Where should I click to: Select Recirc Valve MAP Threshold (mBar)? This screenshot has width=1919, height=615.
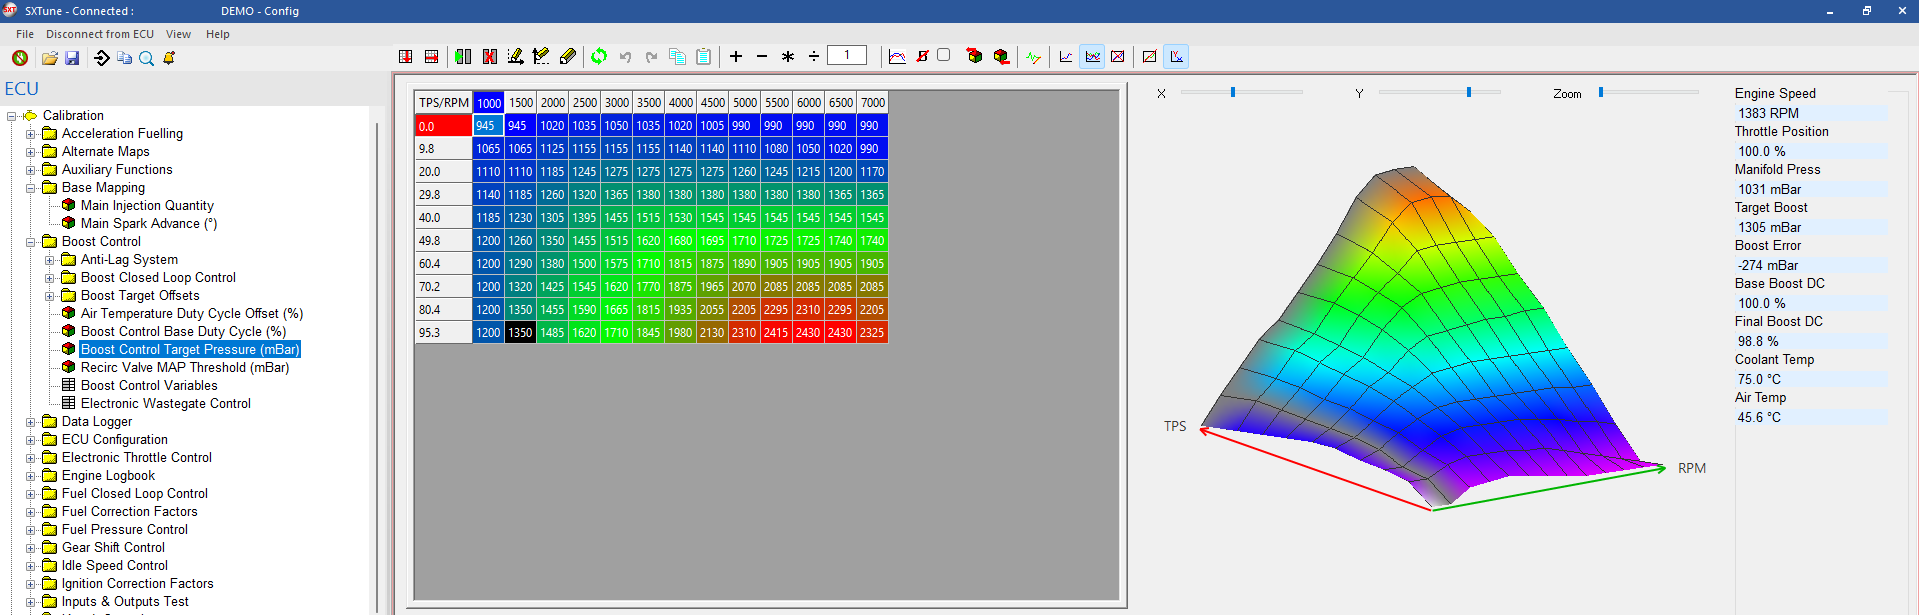pyautogui.click(x=185, y=368)
